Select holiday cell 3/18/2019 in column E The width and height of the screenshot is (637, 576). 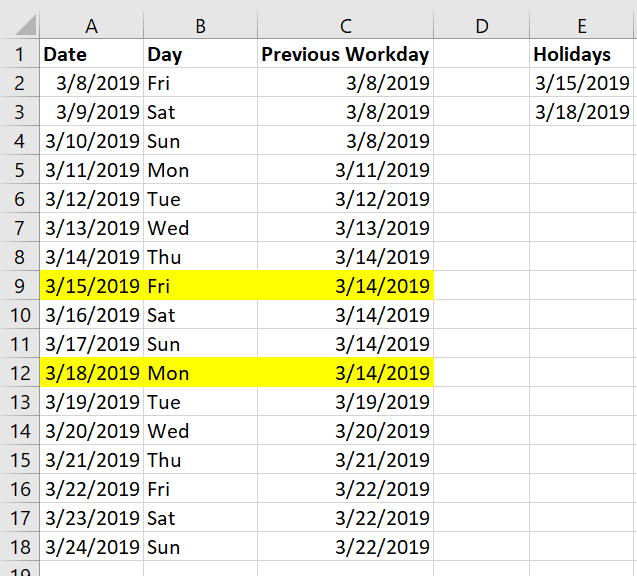click(x=582, y=112)
